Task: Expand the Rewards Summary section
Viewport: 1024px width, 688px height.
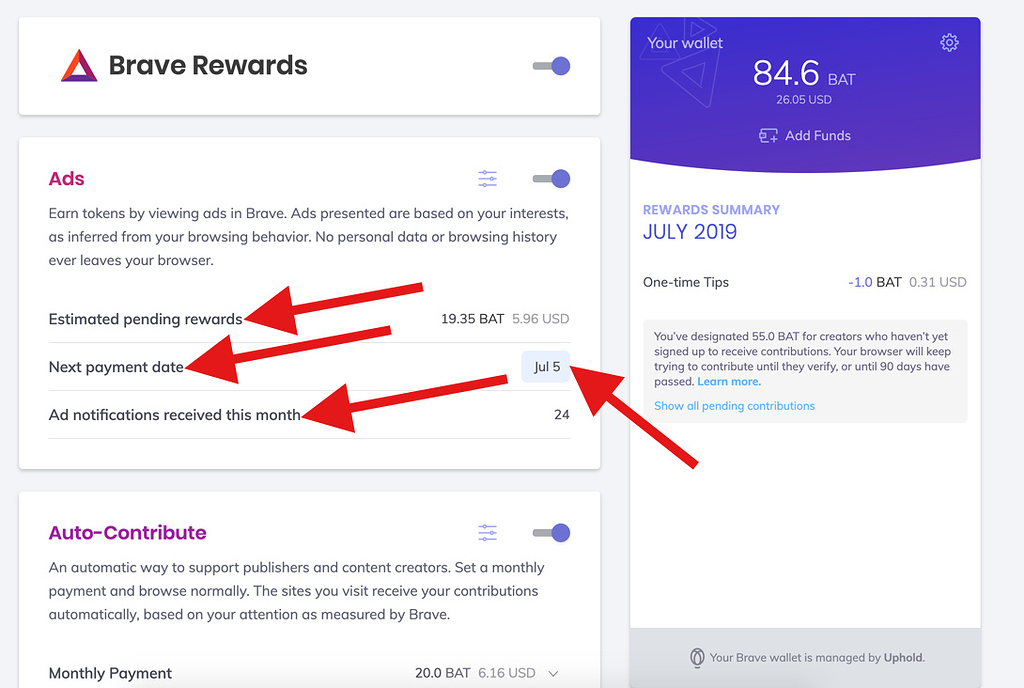Action: click(711, 210)
